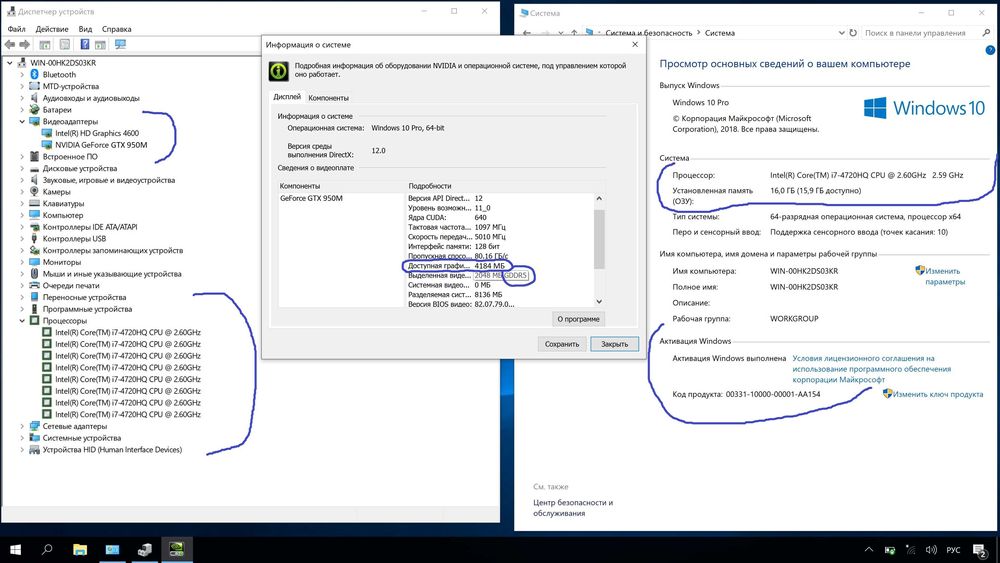
Task: Collapse the WIN-00HK2DS03KR root node
Action: point(10,63)
